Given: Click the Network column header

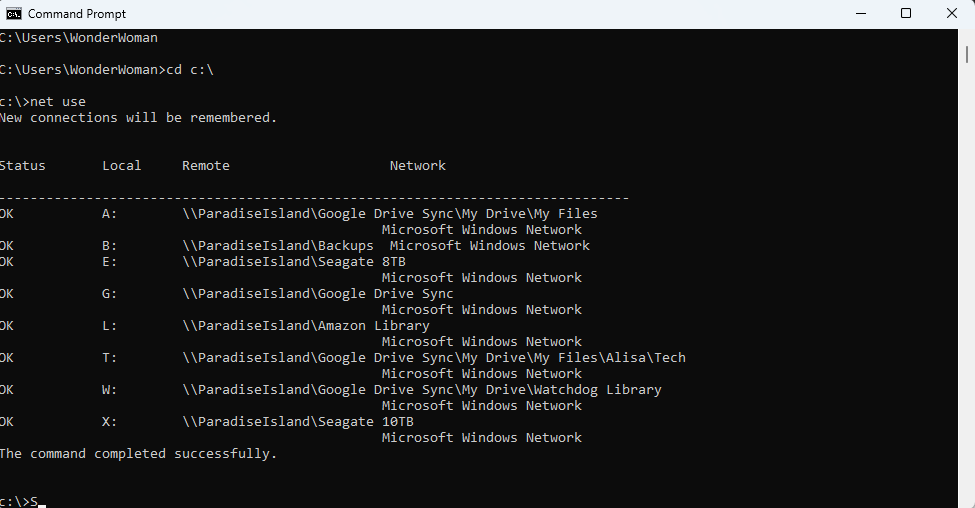Looking at the screenshot, I should point(418,165).
